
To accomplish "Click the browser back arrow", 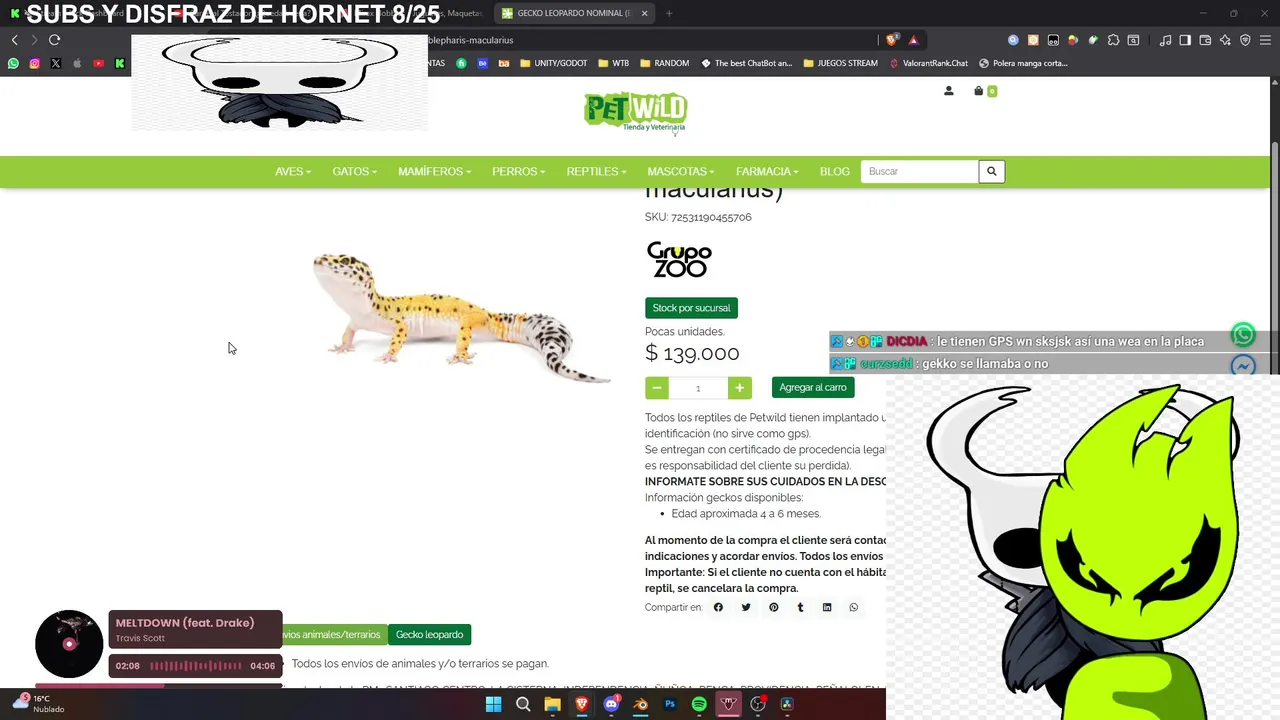I will [x=14, y=40].
